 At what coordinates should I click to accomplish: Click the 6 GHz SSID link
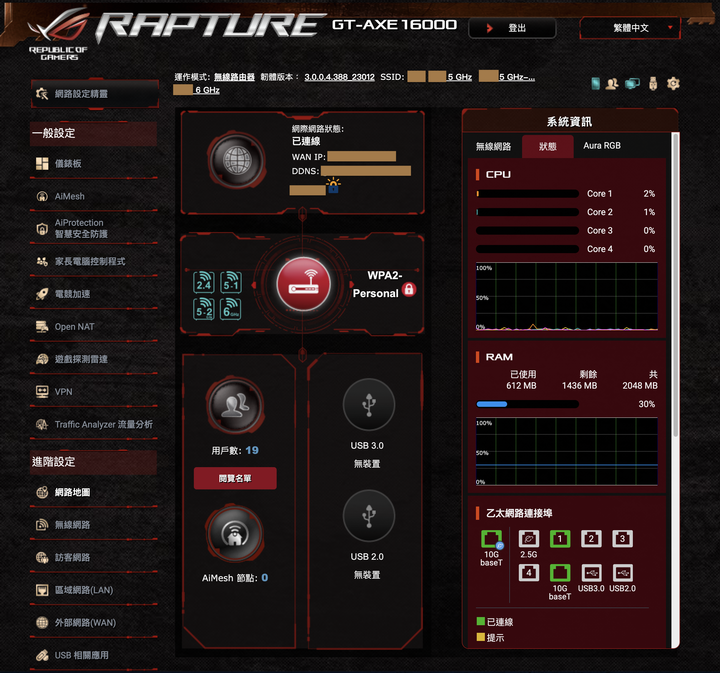[x=208, y=90]
